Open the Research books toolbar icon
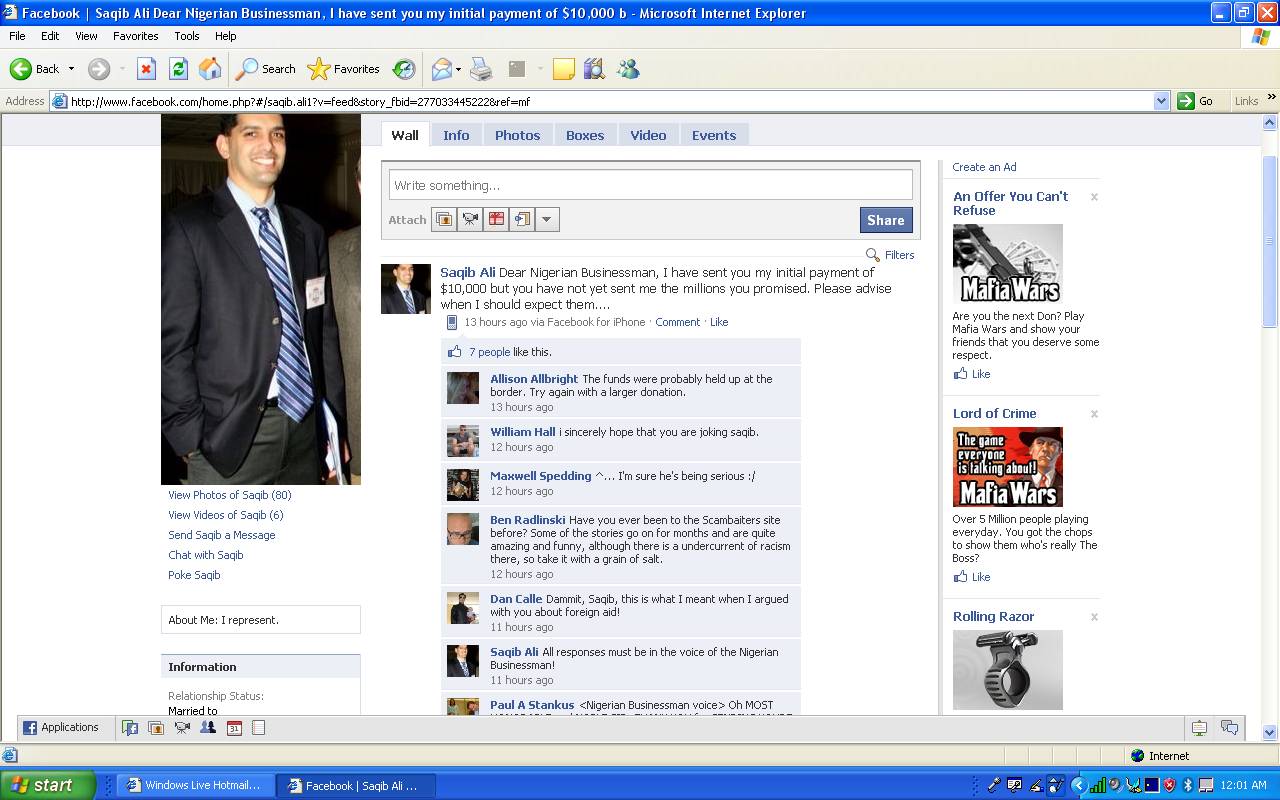Image resolution: width=1280 pixels, height=800 pixels. click(x=595, y=69)
